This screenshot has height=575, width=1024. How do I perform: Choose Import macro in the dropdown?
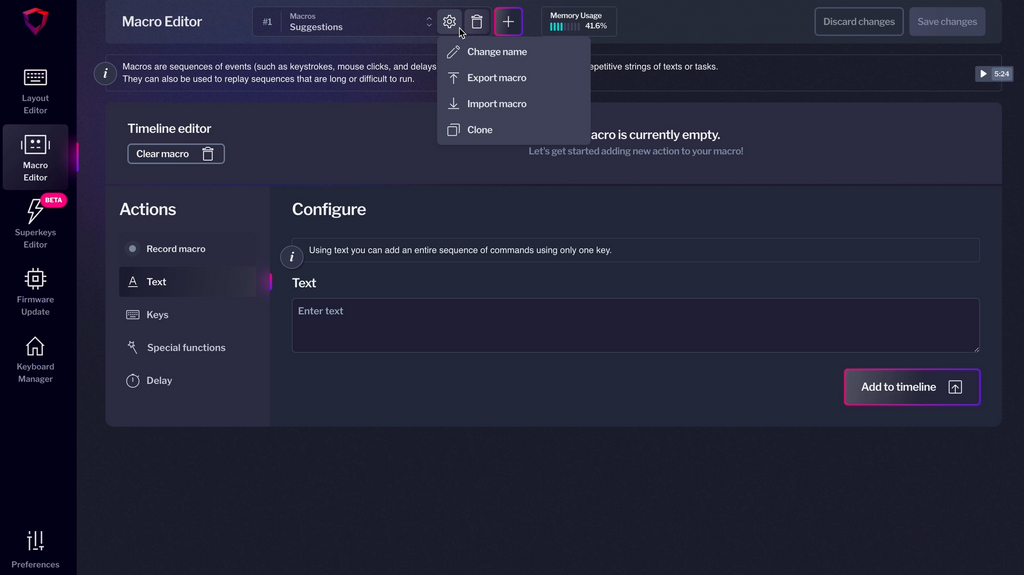click(x=496, y=104)
